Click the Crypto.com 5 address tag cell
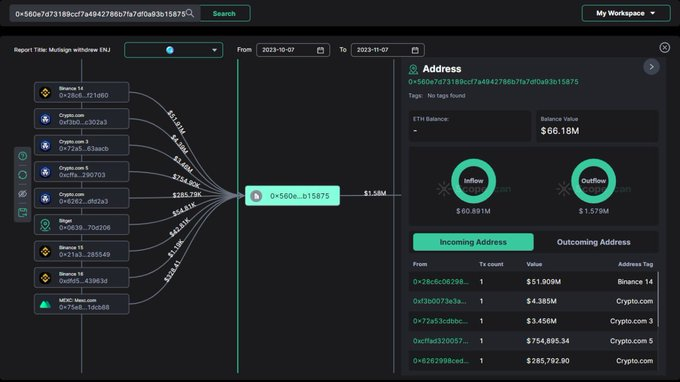 point(631,341)
